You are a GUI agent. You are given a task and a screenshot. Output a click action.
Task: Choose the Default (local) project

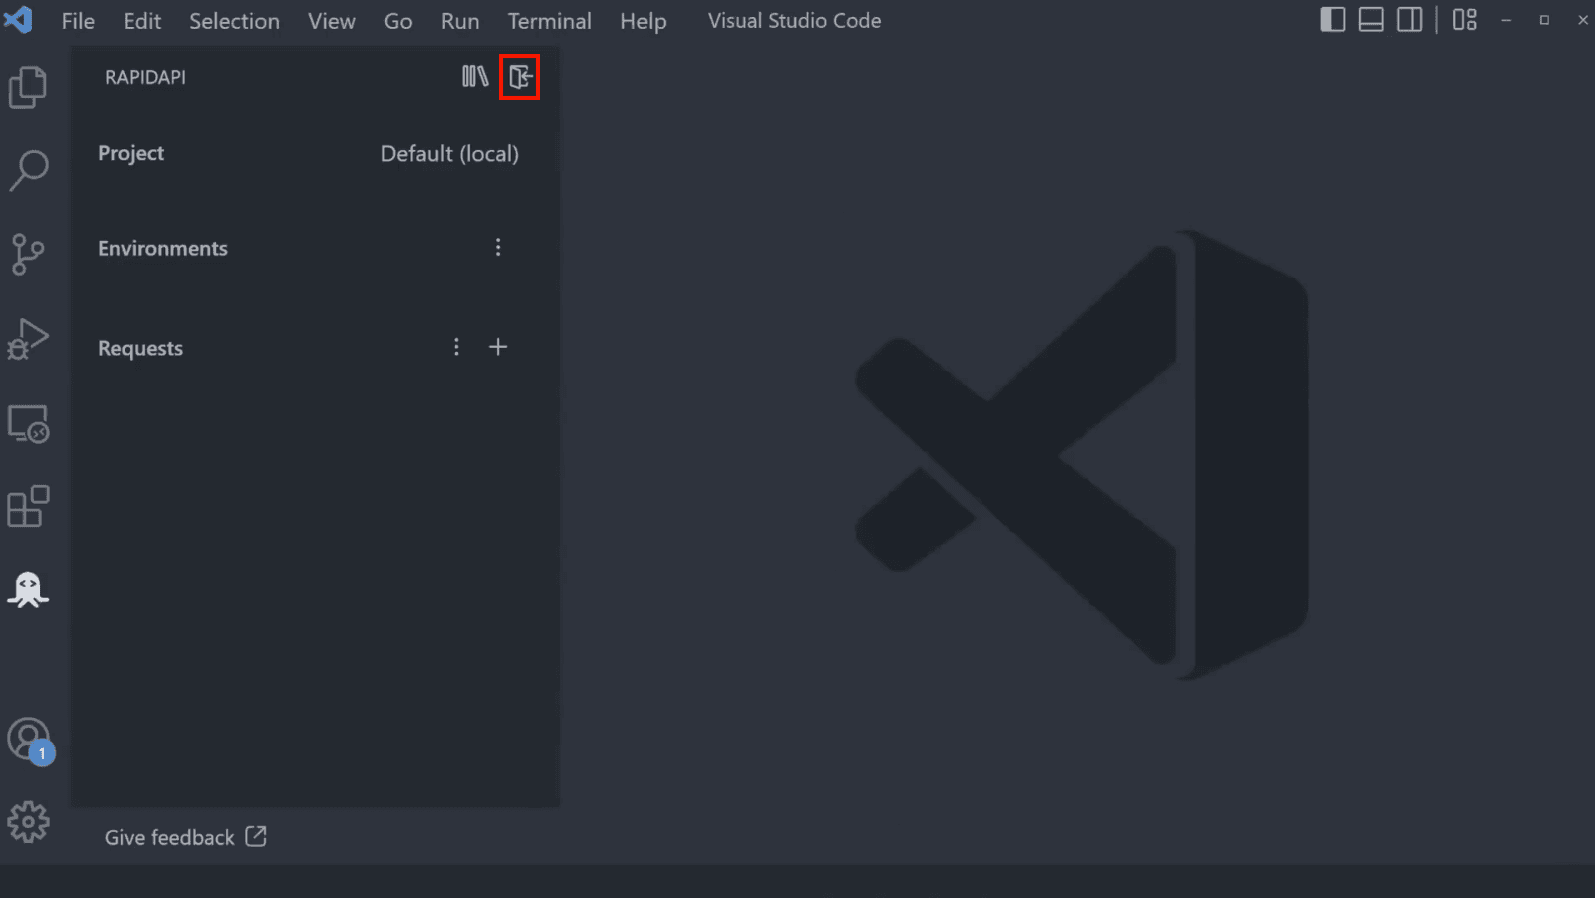[449, 154]
